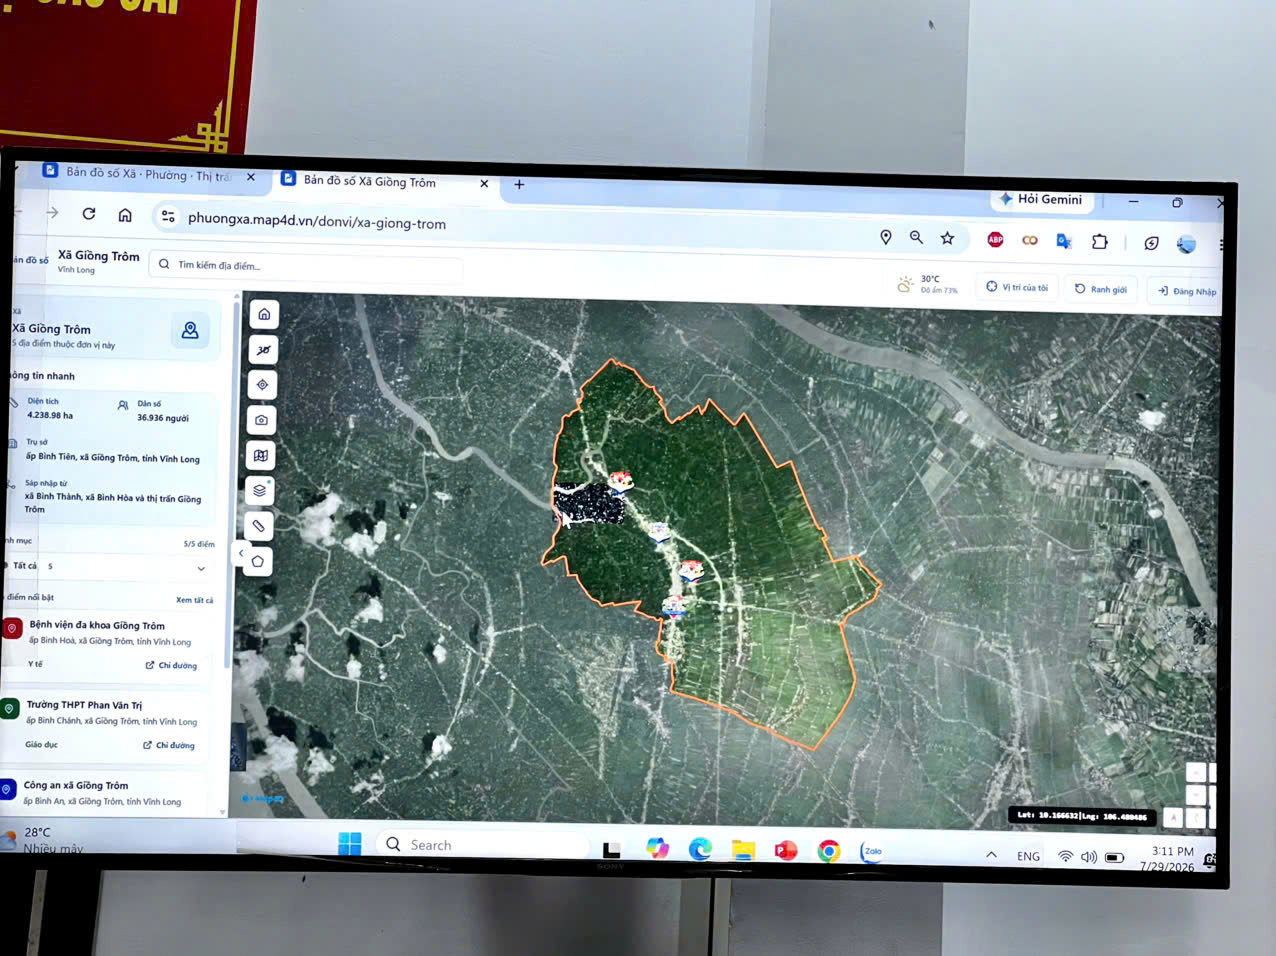Viewport: 1276px width, 956px height.
Task: Collapse the left info sidebar
Action: (241, 553)
